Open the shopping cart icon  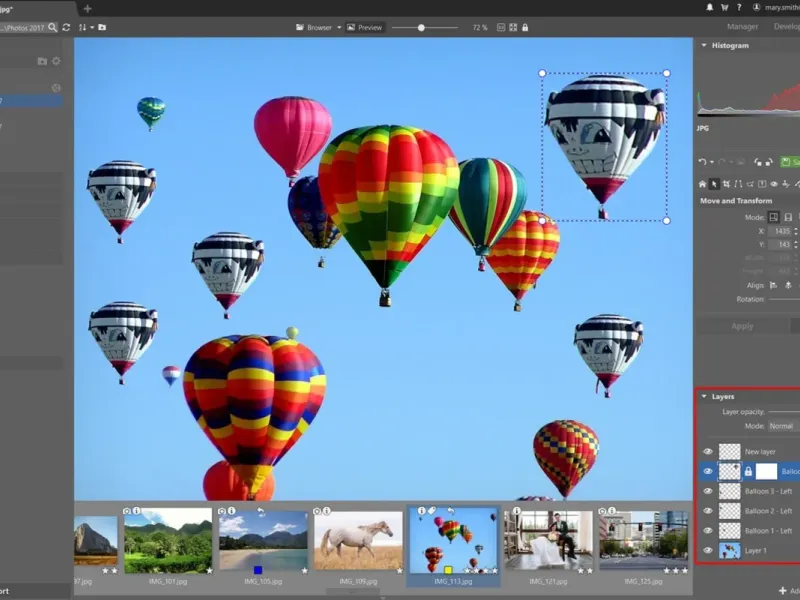pyautogui.click(x=725, y=7)
